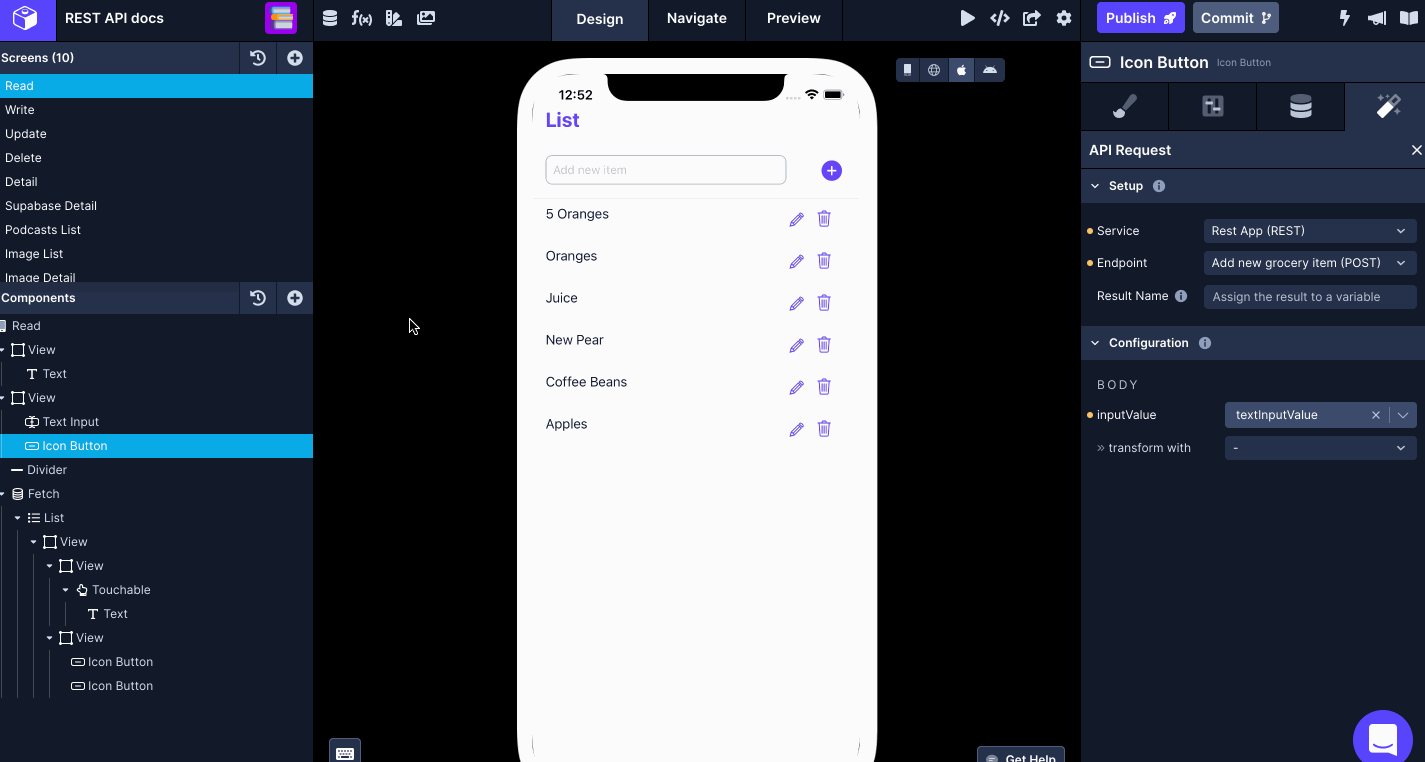Click the Oranges list item
This screenshot has height=762, width=1425.
tap(571, 256)
